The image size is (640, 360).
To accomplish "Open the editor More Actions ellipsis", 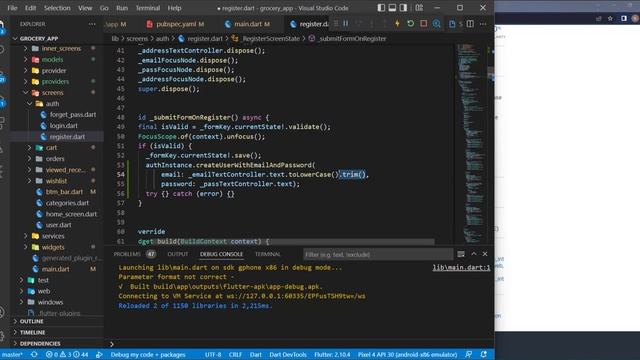I will [x=483, y=24].
